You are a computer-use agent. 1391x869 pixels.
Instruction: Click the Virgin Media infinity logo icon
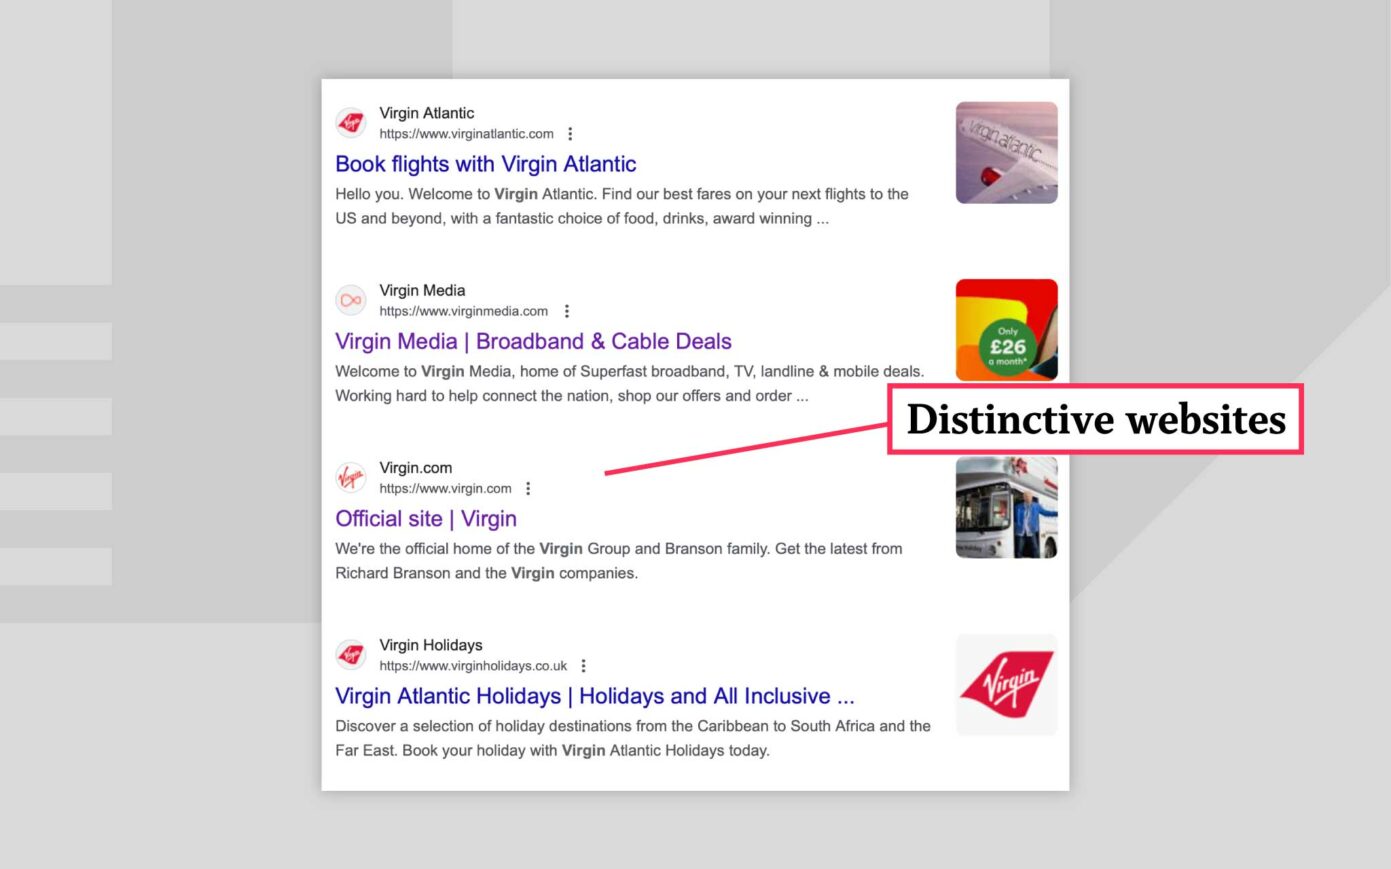point(350,299)
